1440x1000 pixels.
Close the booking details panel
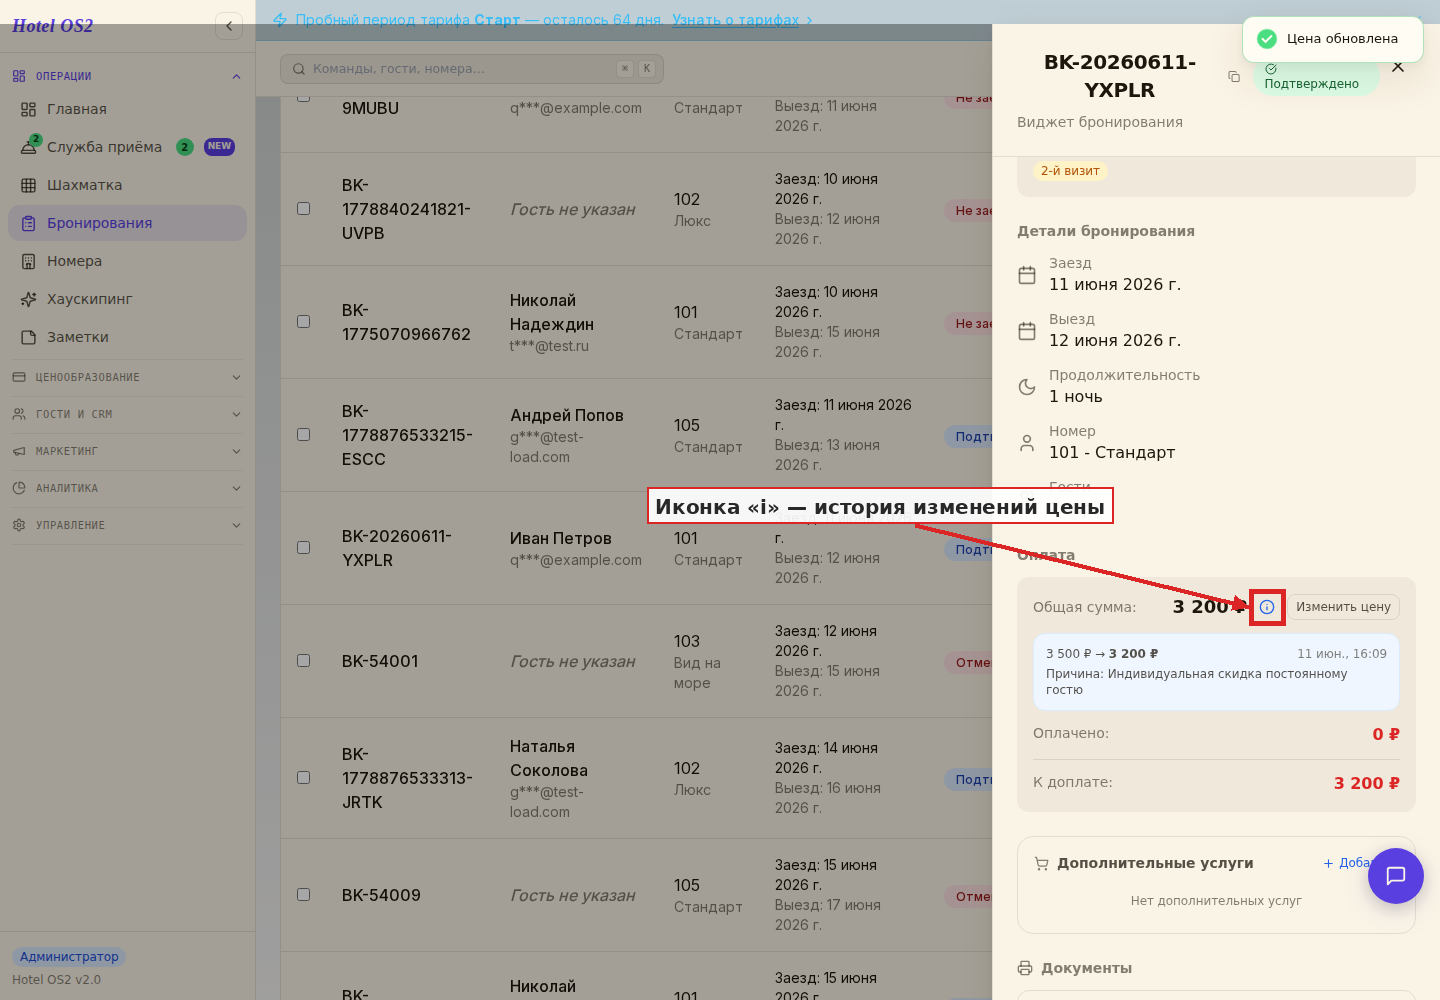point(1398,67)
